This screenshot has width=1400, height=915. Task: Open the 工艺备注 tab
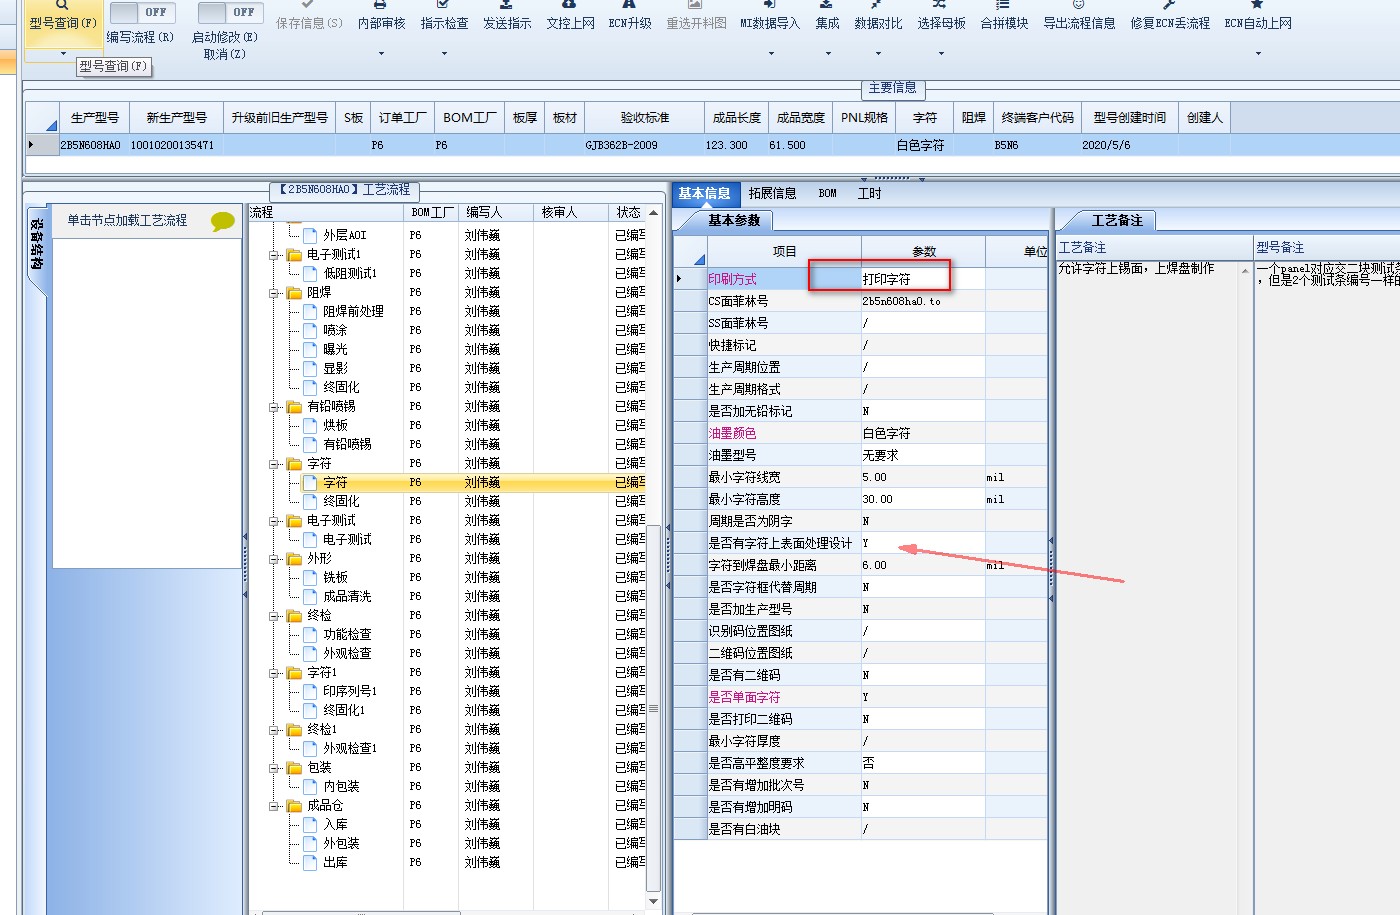[x=1115, y=220]
